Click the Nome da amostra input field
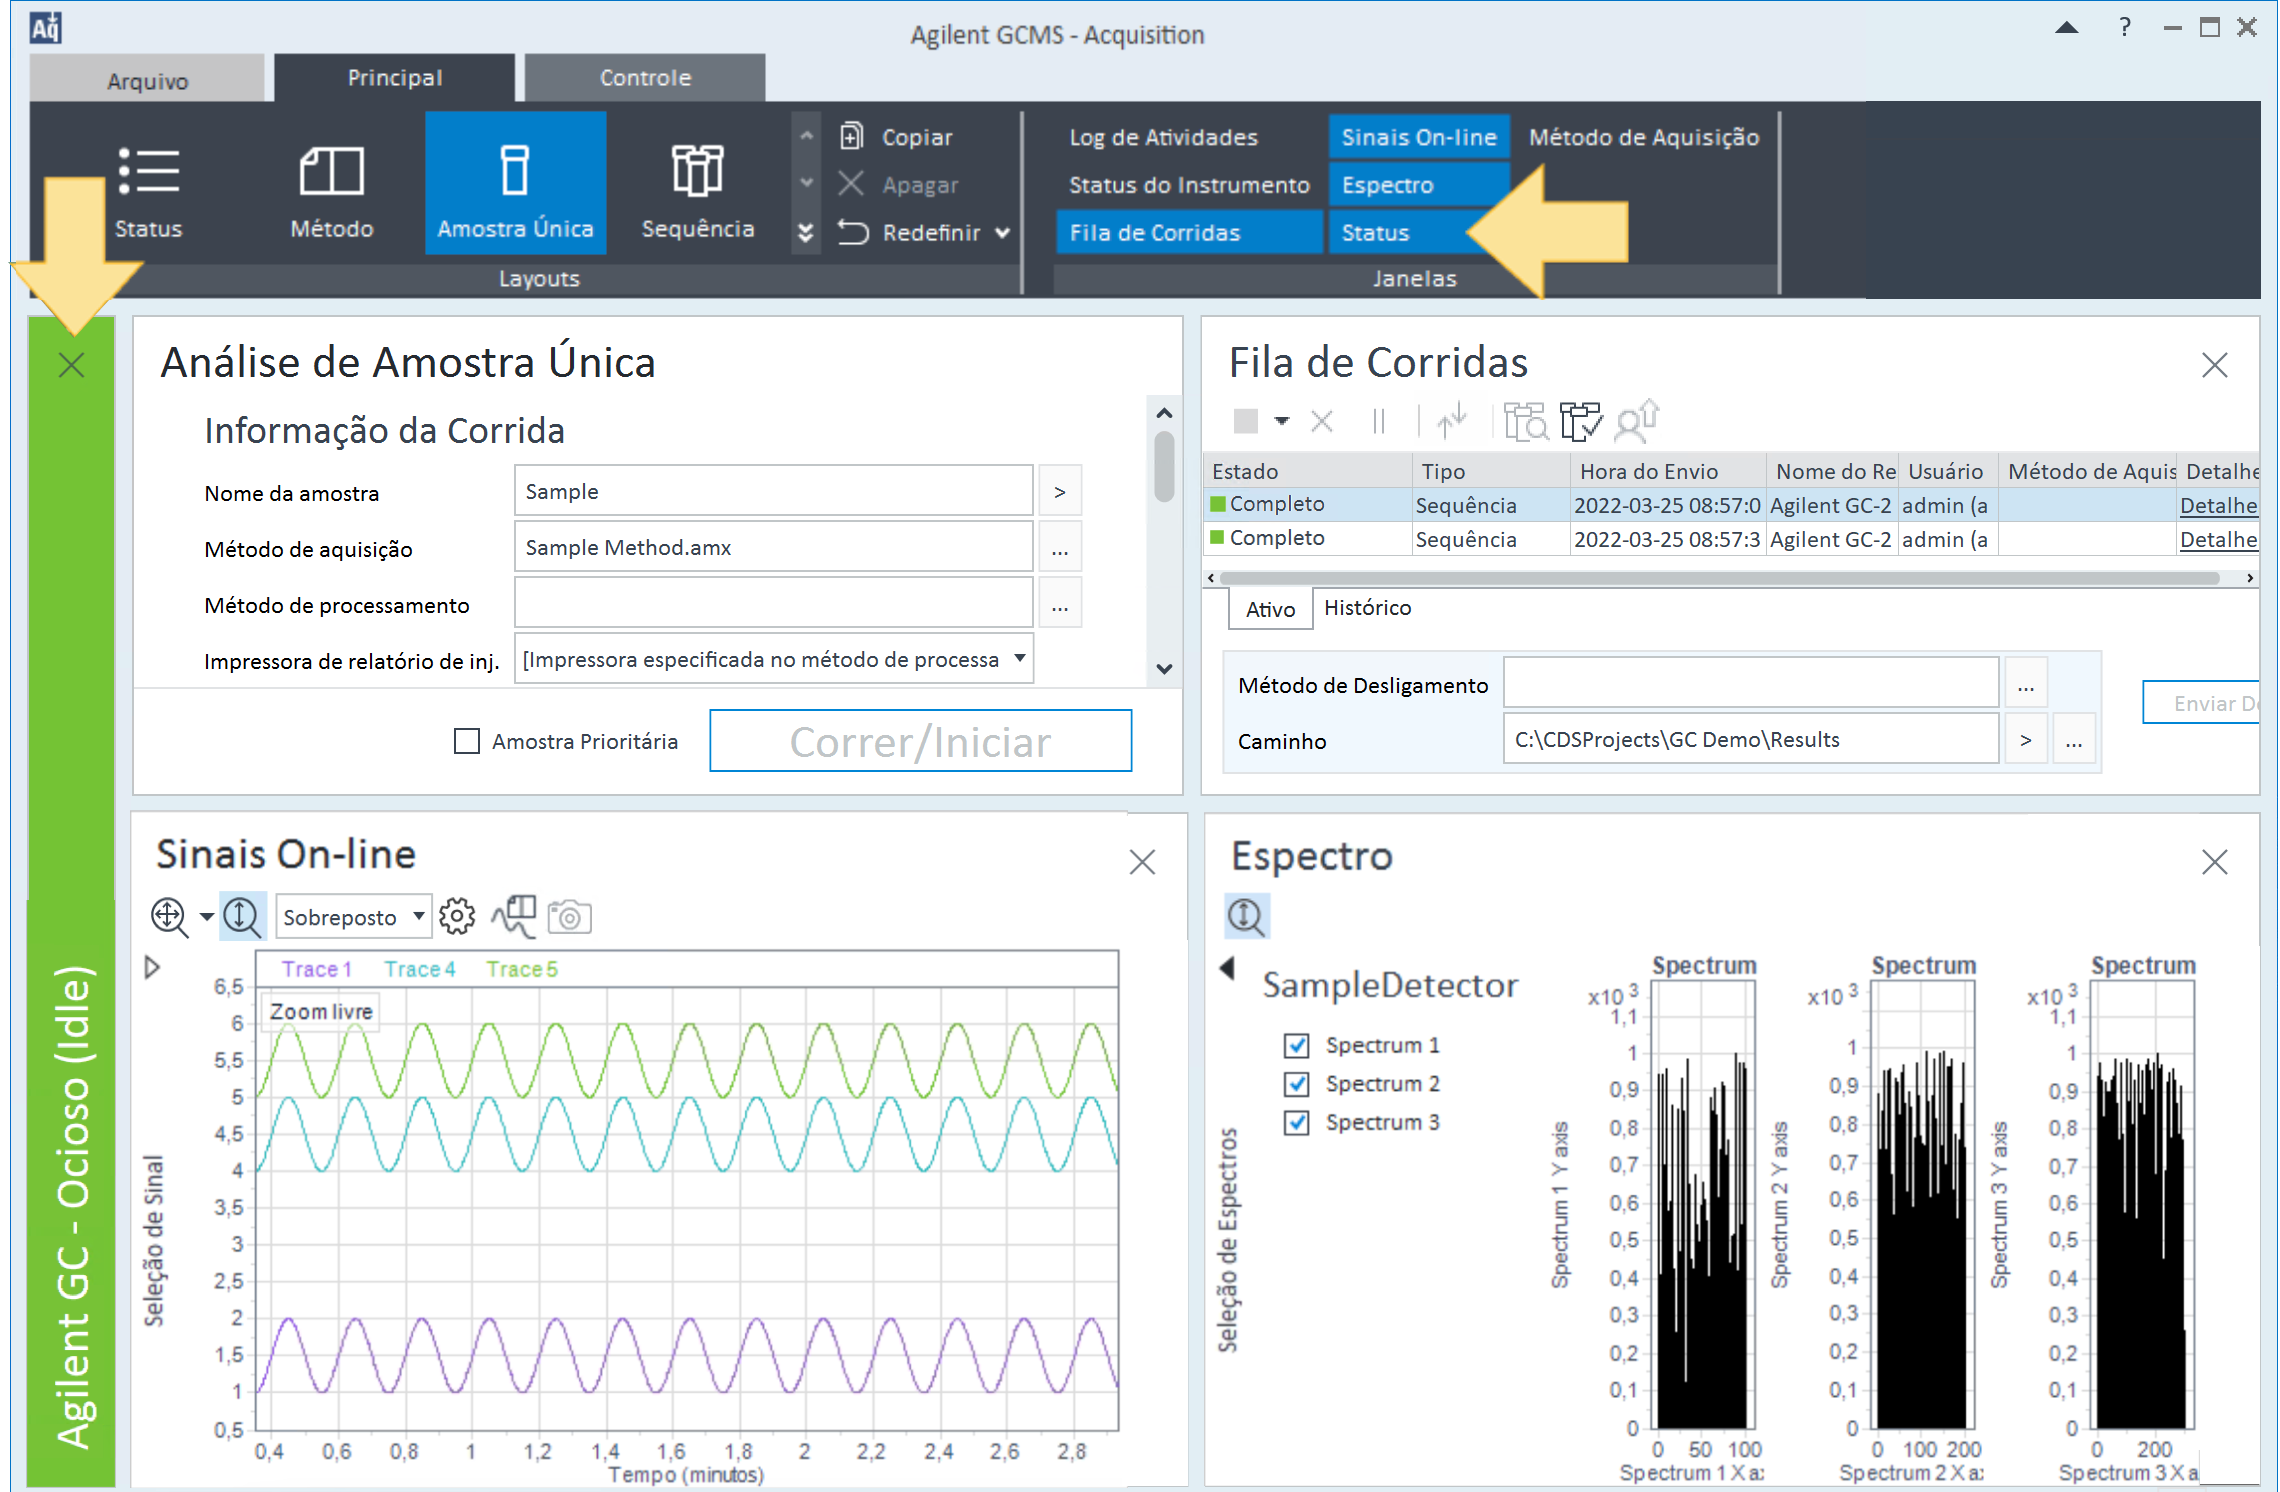This screenshot has width=2280, height=1492. pos(774,491)
